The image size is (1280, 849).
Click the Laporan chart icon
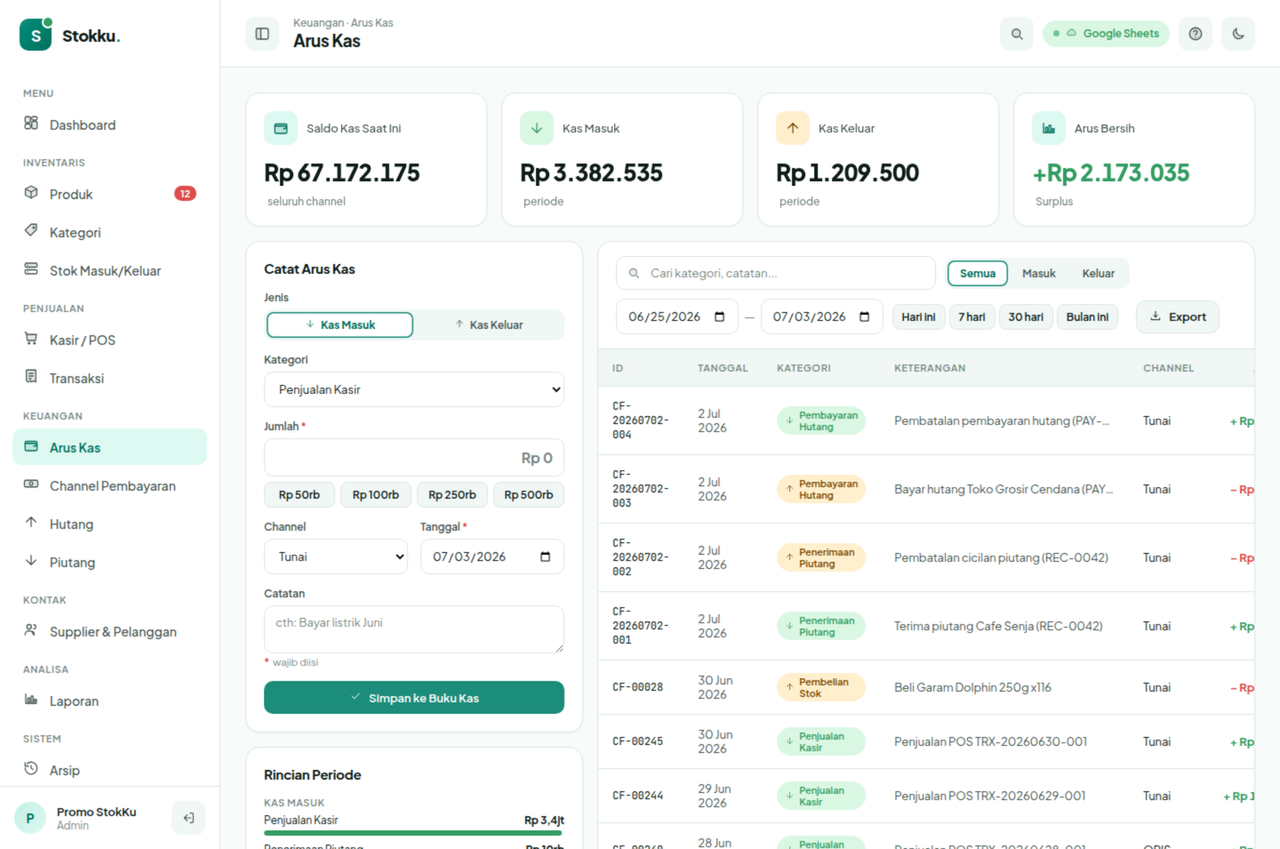(x=31, y=700)
